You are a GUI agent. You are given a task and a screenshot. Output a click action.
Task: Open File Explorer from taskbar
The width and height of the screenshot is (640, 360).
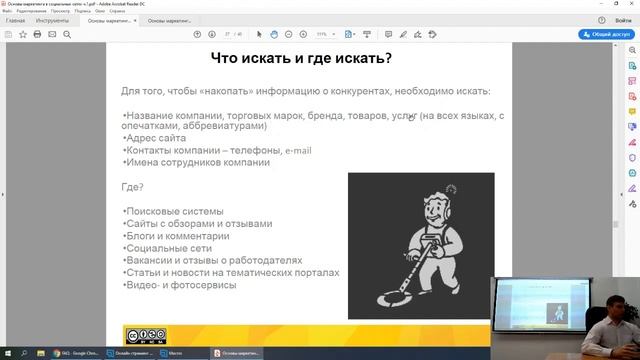tap(41, 353)
